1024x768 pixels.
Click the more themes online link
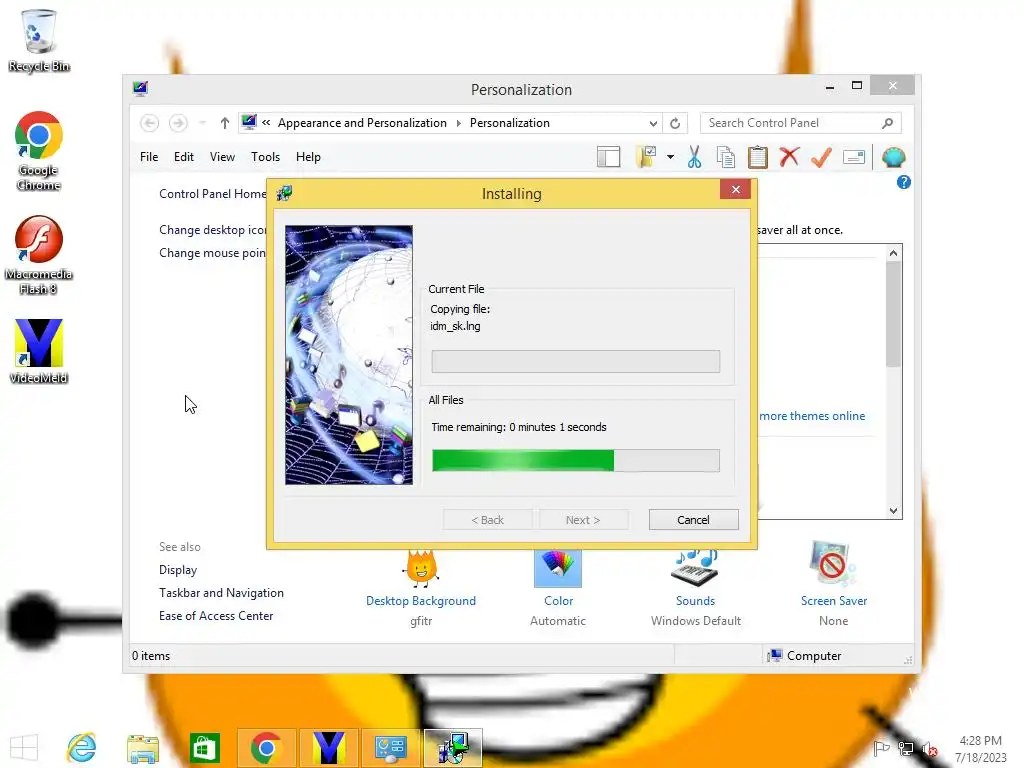pos(812,416)
